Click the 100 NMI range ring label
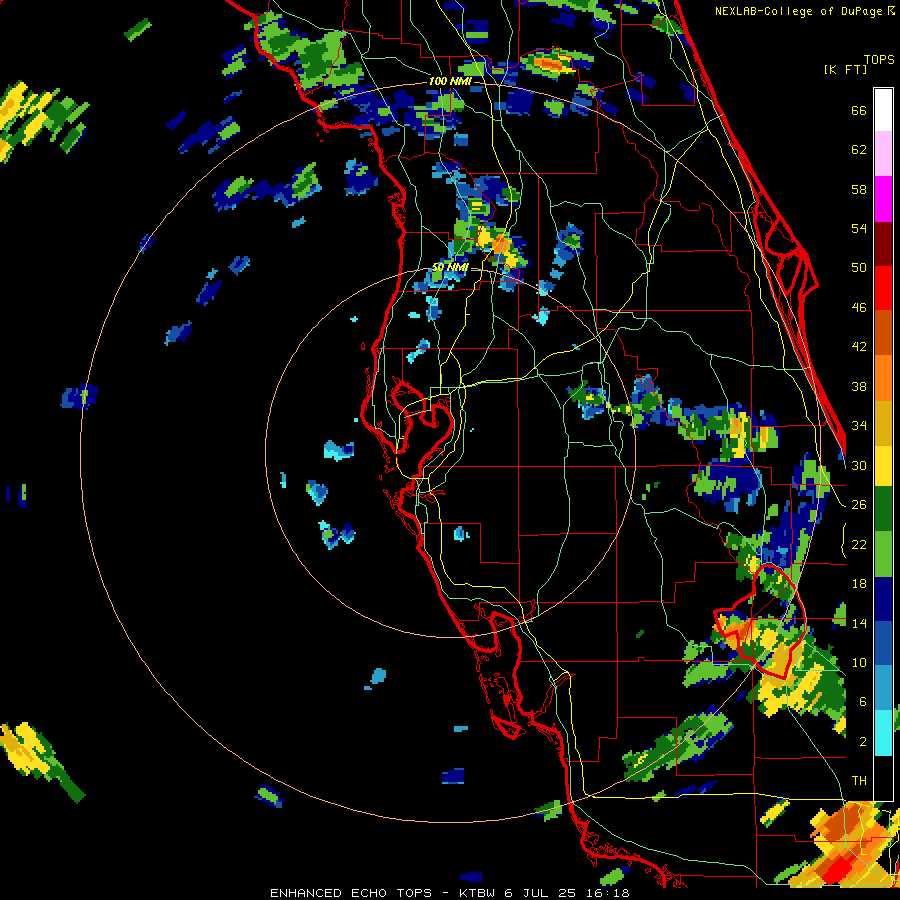The image size is (900, 900). pos(450,82)
